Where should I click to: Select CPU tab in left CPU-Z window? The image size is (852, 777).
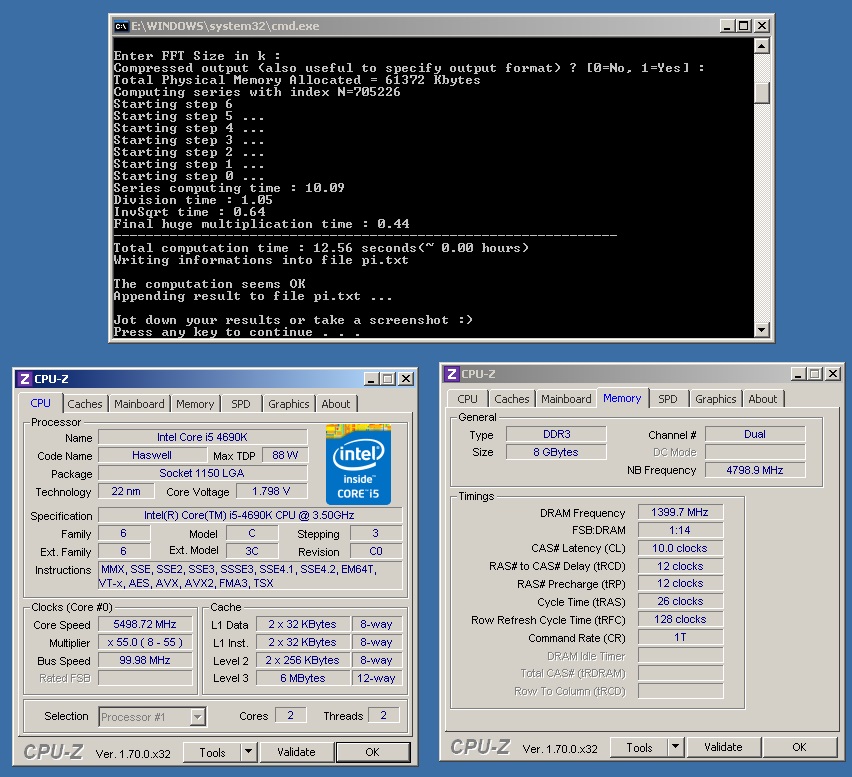click(40, 403)
